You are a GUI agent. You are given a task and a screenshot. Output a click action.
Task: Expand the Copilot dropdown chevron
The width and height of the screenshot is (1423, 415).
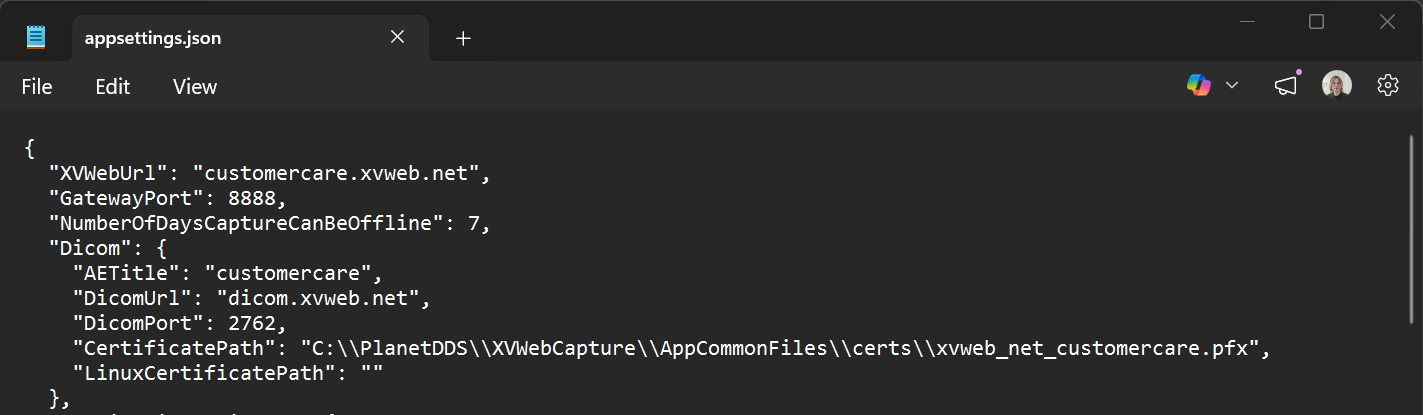click(1232, 86)
